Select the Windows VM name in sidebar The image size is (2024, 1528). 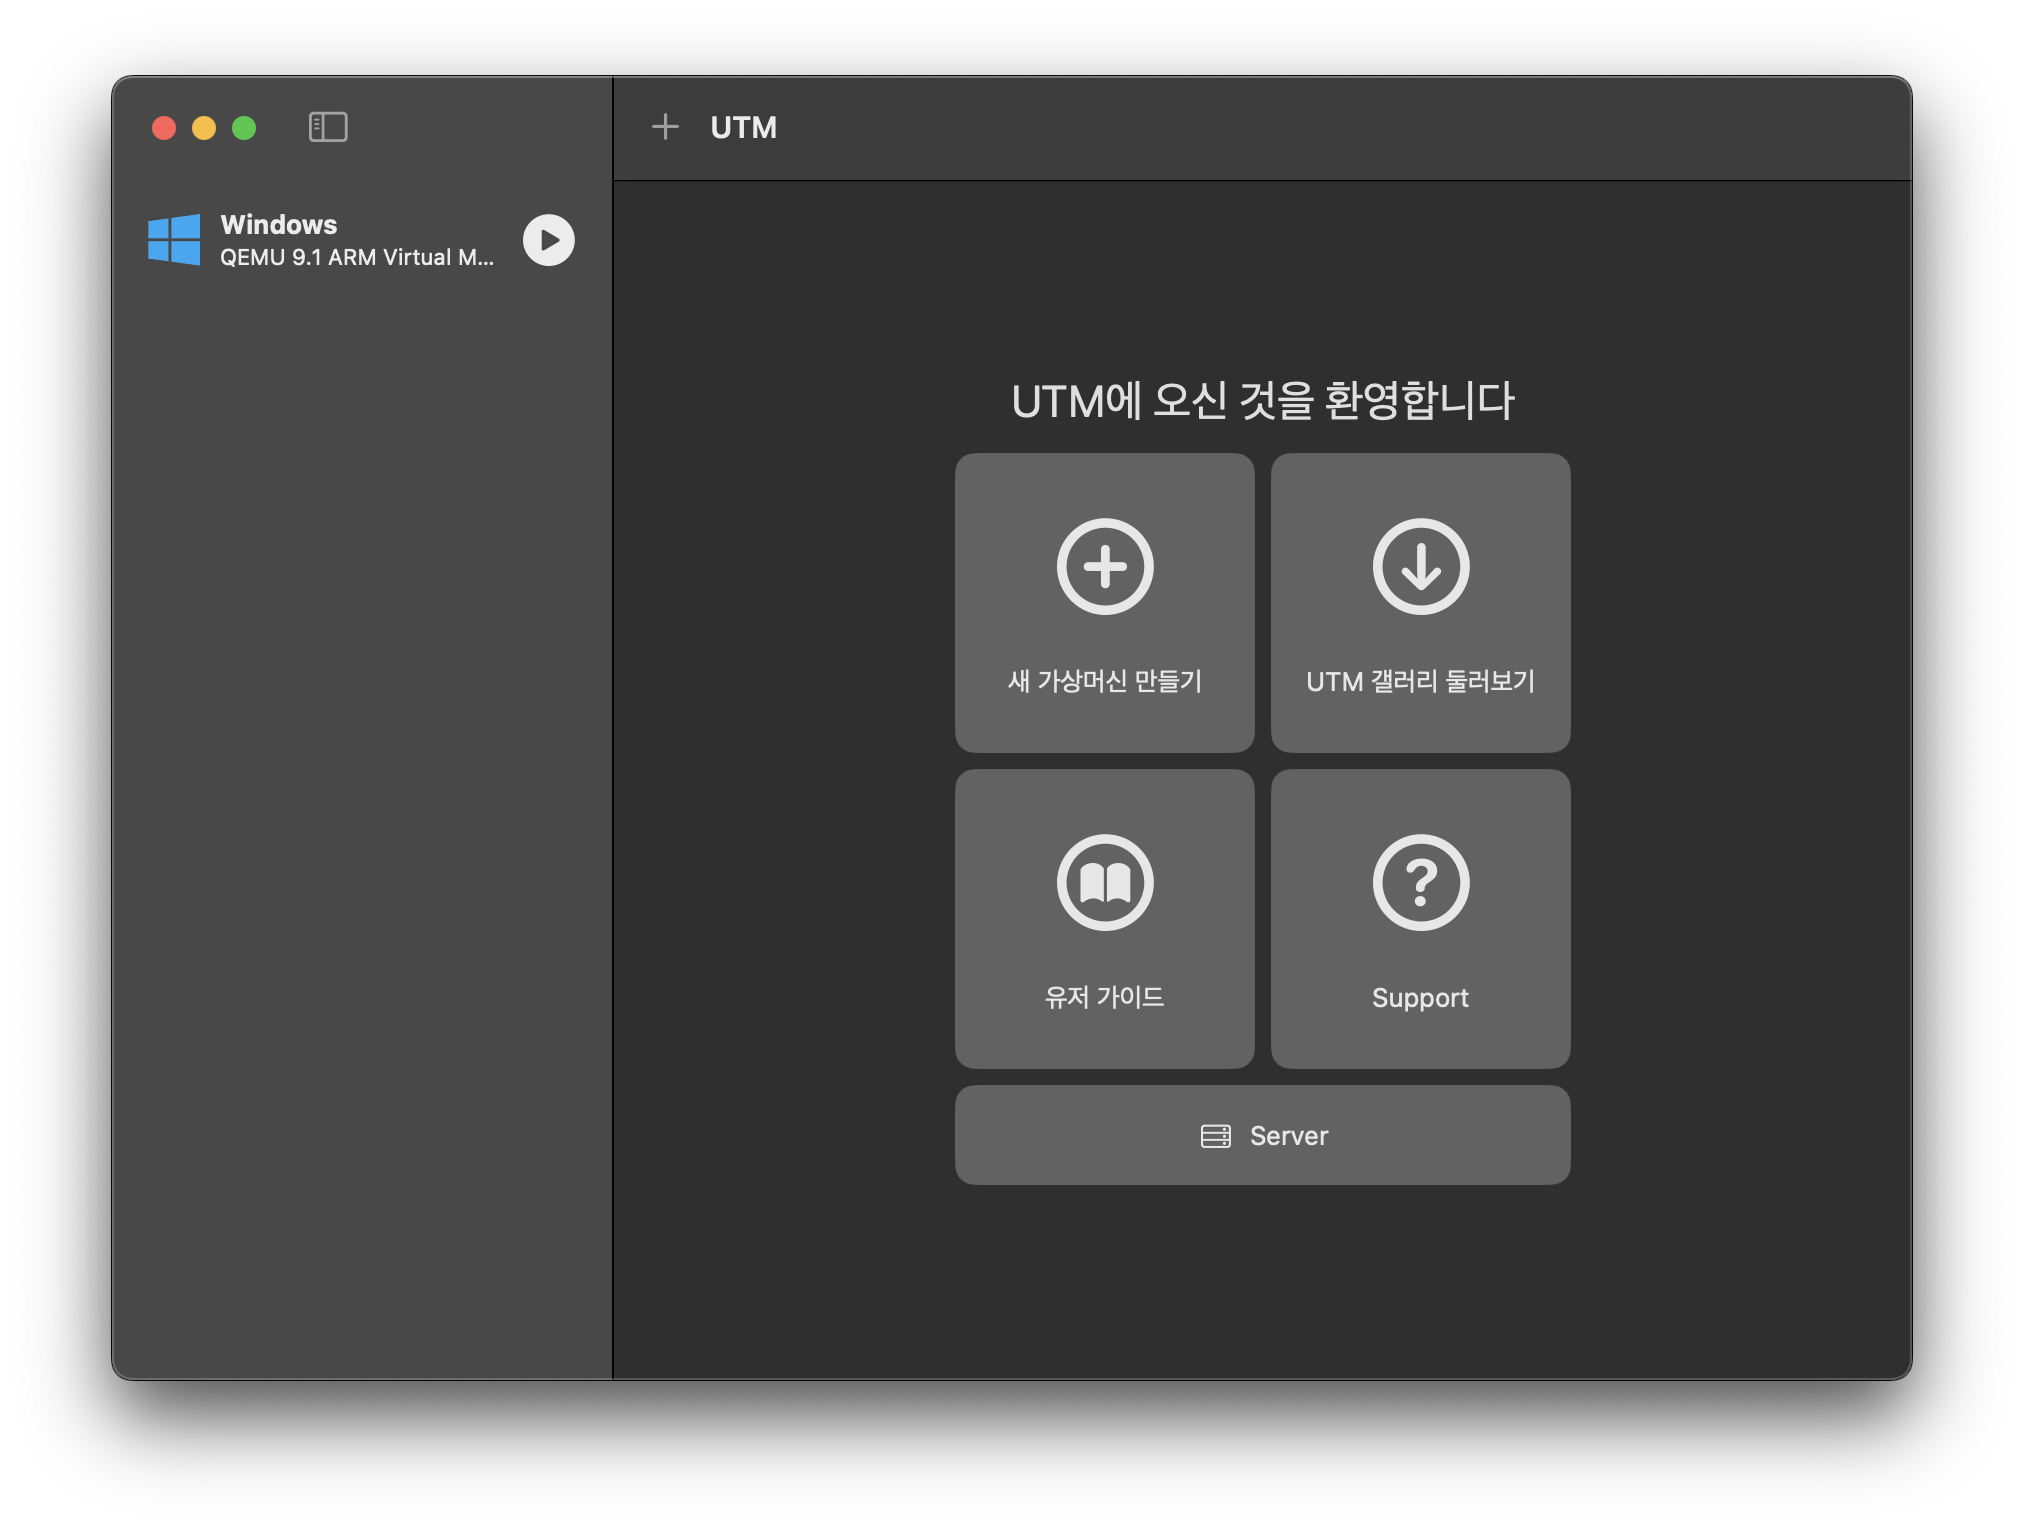(279, 224)
